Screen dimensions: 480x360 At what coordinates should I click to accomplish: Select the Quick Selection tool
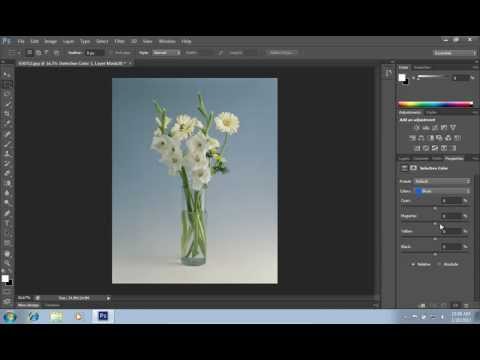(7, 104)
